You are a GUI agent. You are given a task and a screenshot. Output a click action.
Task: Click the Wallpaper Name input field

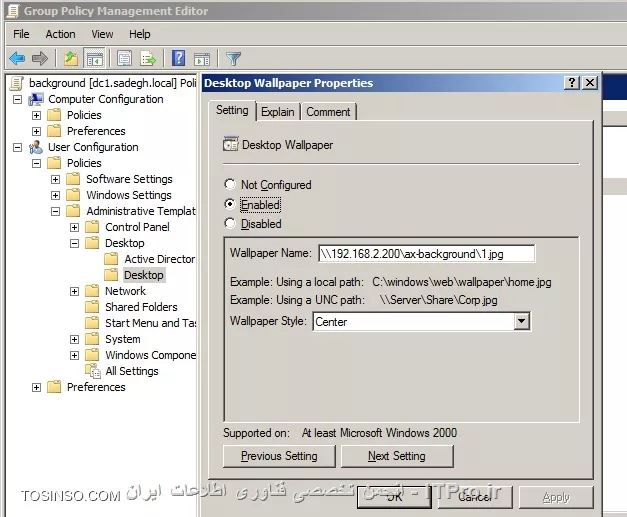[x=427, y=254]
